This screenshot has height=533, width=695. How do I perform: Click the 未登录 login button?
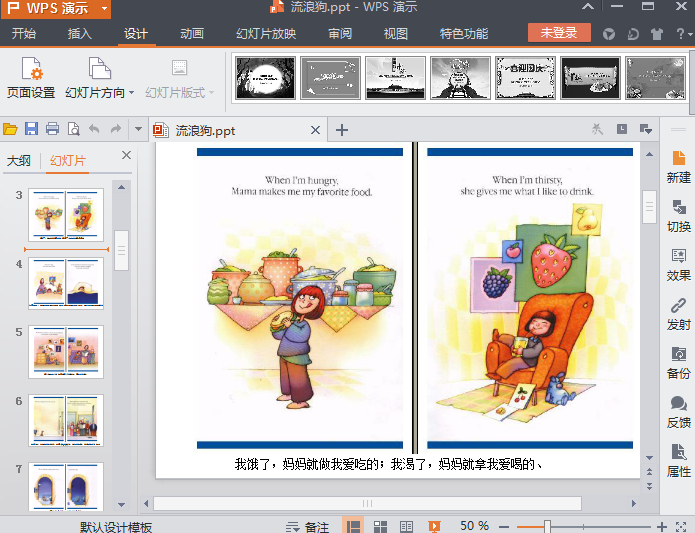tap(559, 32)
